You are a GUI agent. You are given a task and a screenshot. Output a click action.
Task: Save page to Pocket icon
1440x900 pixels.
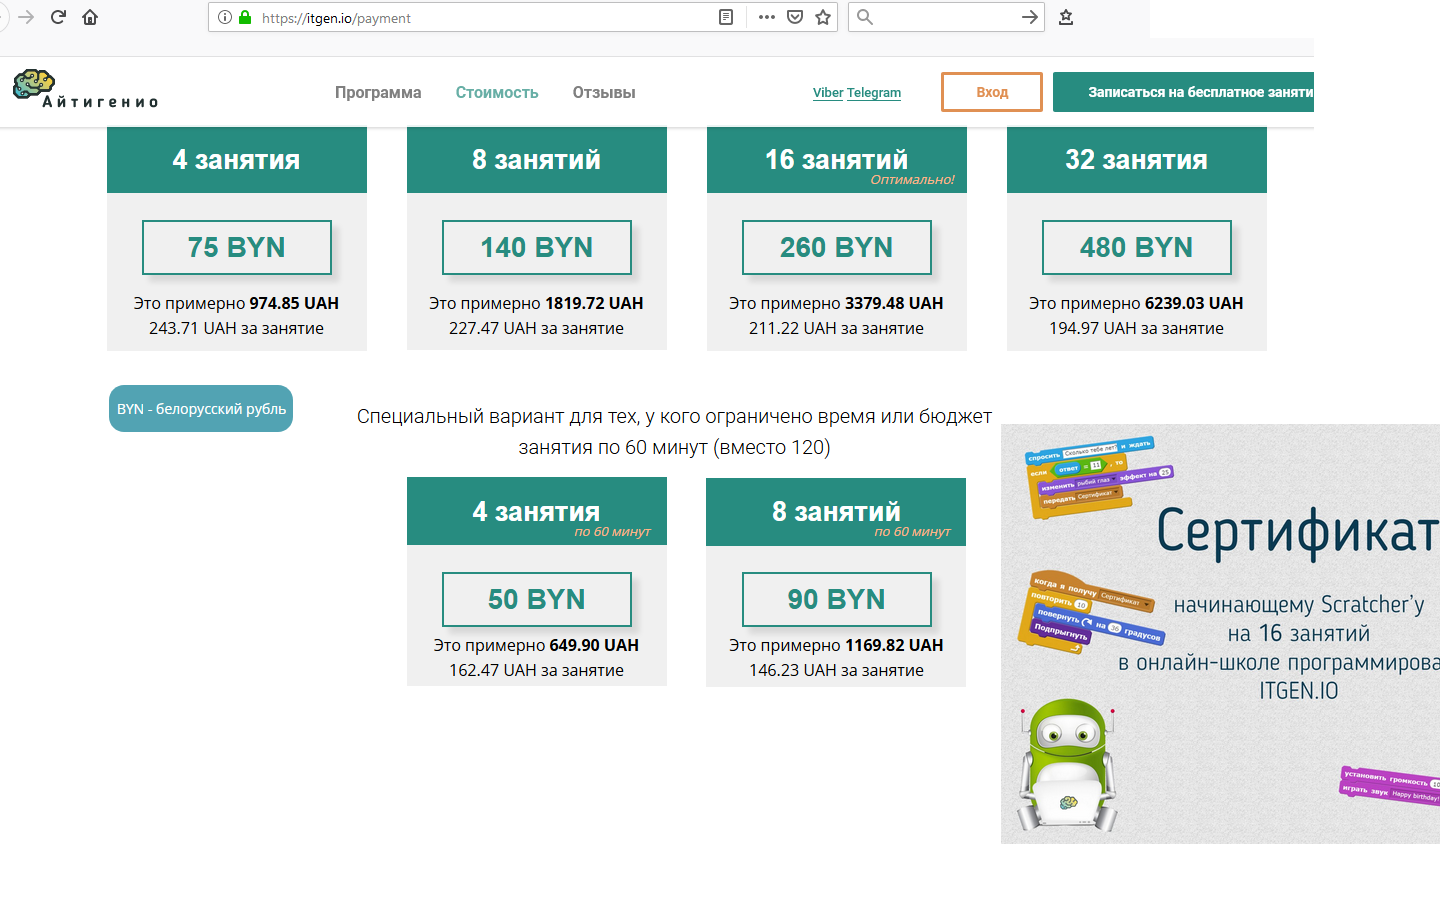click(795, 17)
